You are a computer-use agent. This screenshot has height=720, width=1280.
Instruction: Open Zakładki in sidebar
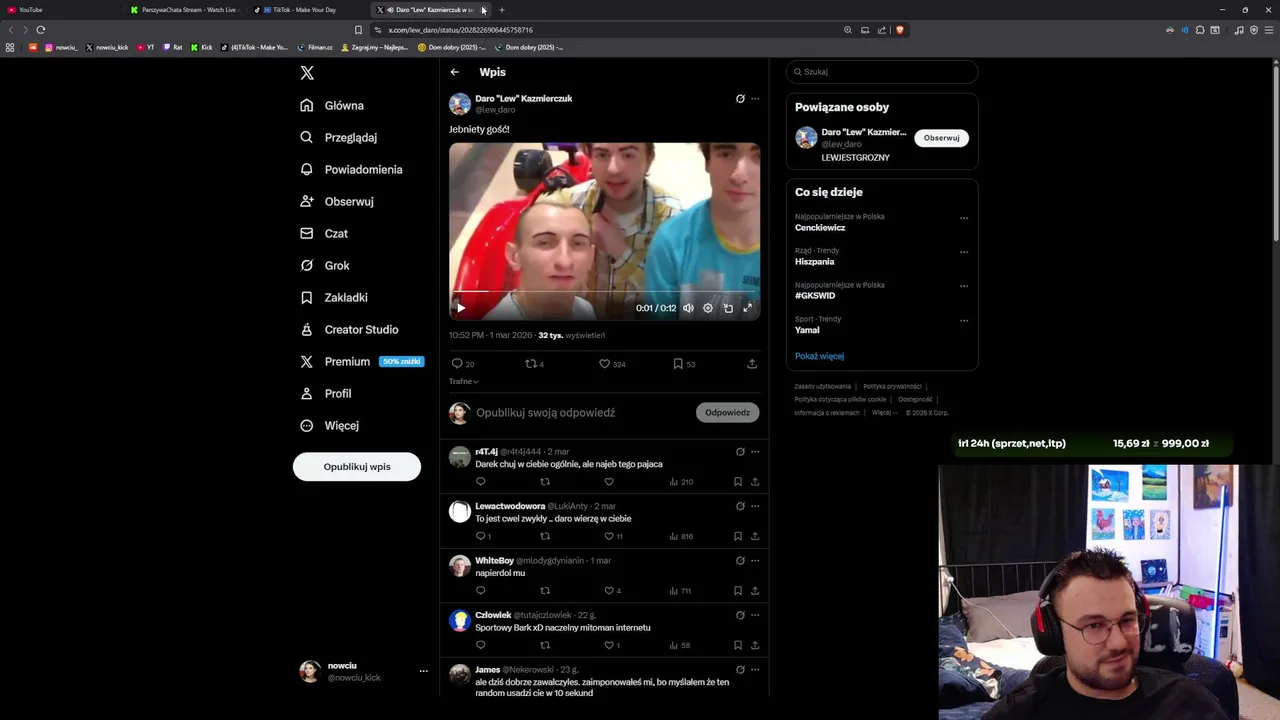click(x=334, y=297)
